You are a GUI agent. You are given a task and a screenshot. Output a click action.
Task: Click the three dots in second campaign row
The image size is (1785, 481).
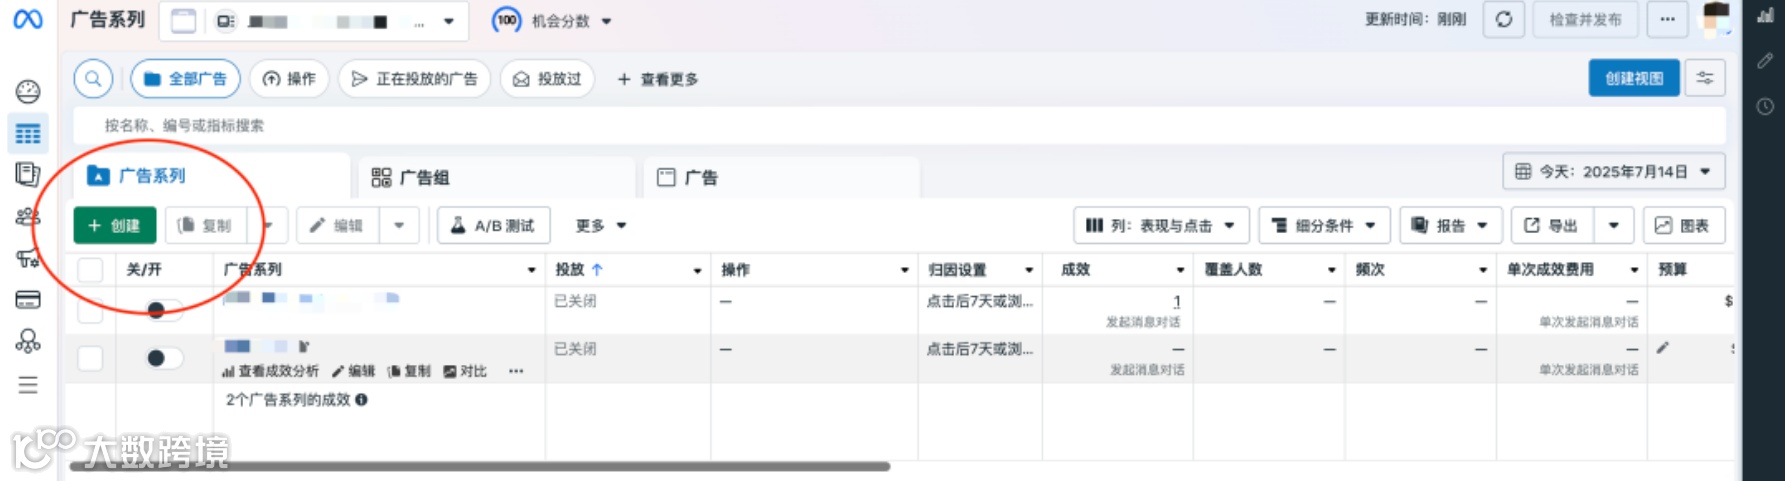(516, 371)
